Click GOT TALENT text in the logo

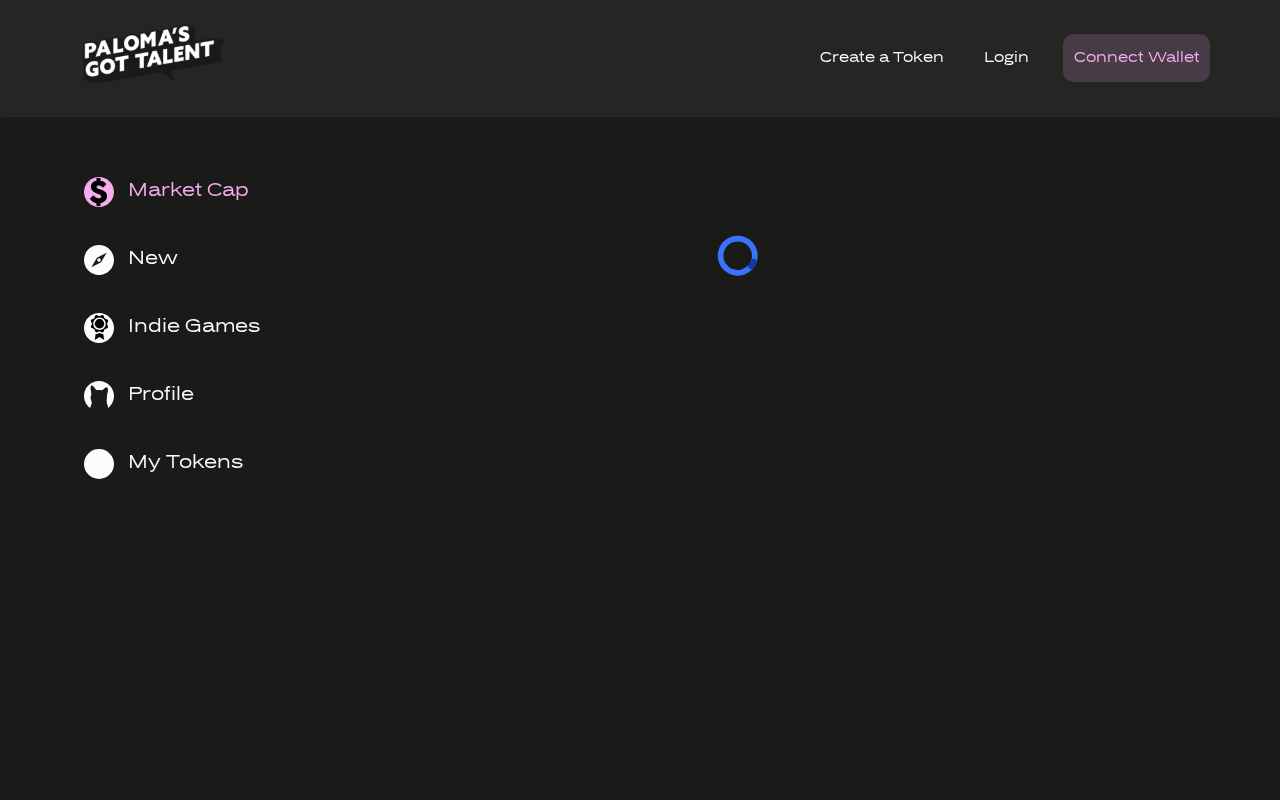coord(150,62)
